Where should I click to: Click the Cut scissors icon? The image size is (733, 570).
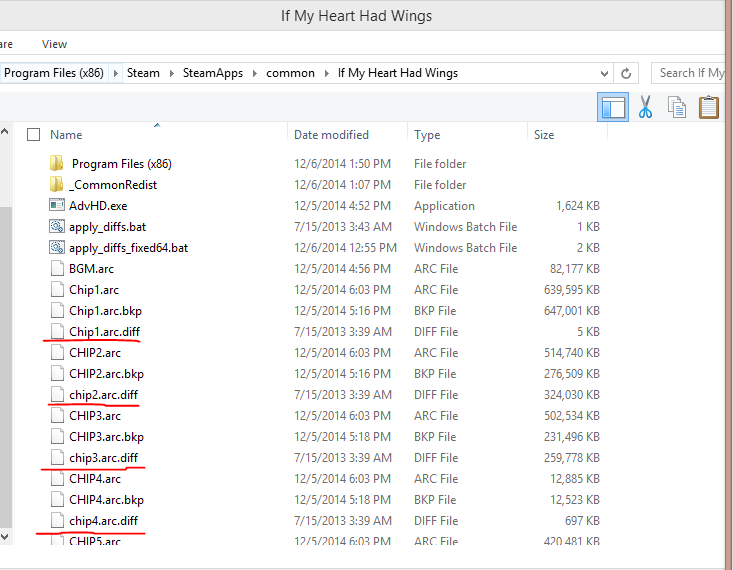(645, 107)
